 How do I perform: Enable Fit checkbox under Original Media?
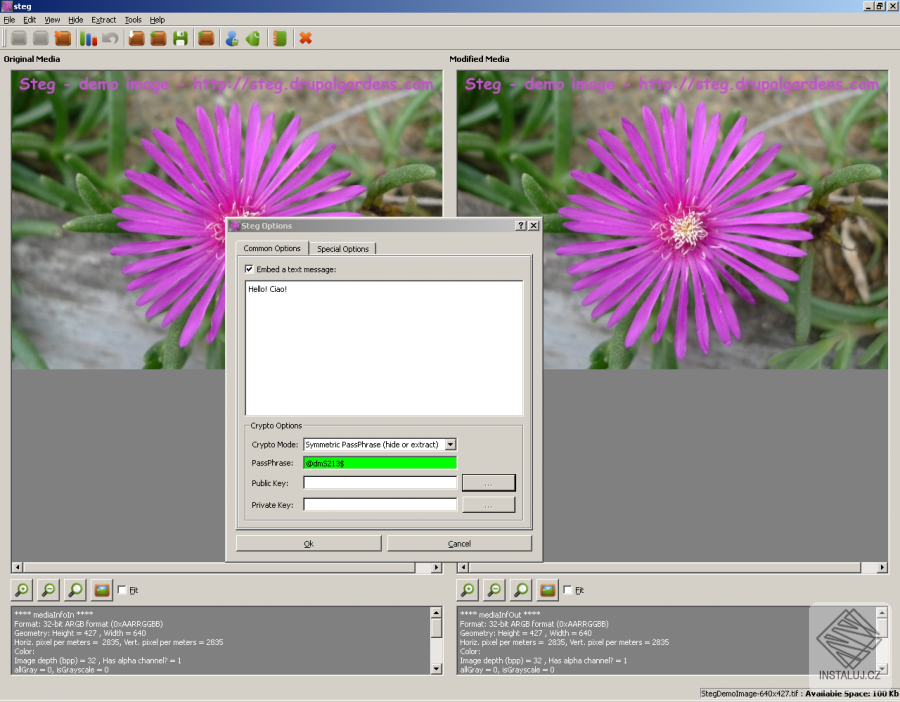[x=122, y=590]
